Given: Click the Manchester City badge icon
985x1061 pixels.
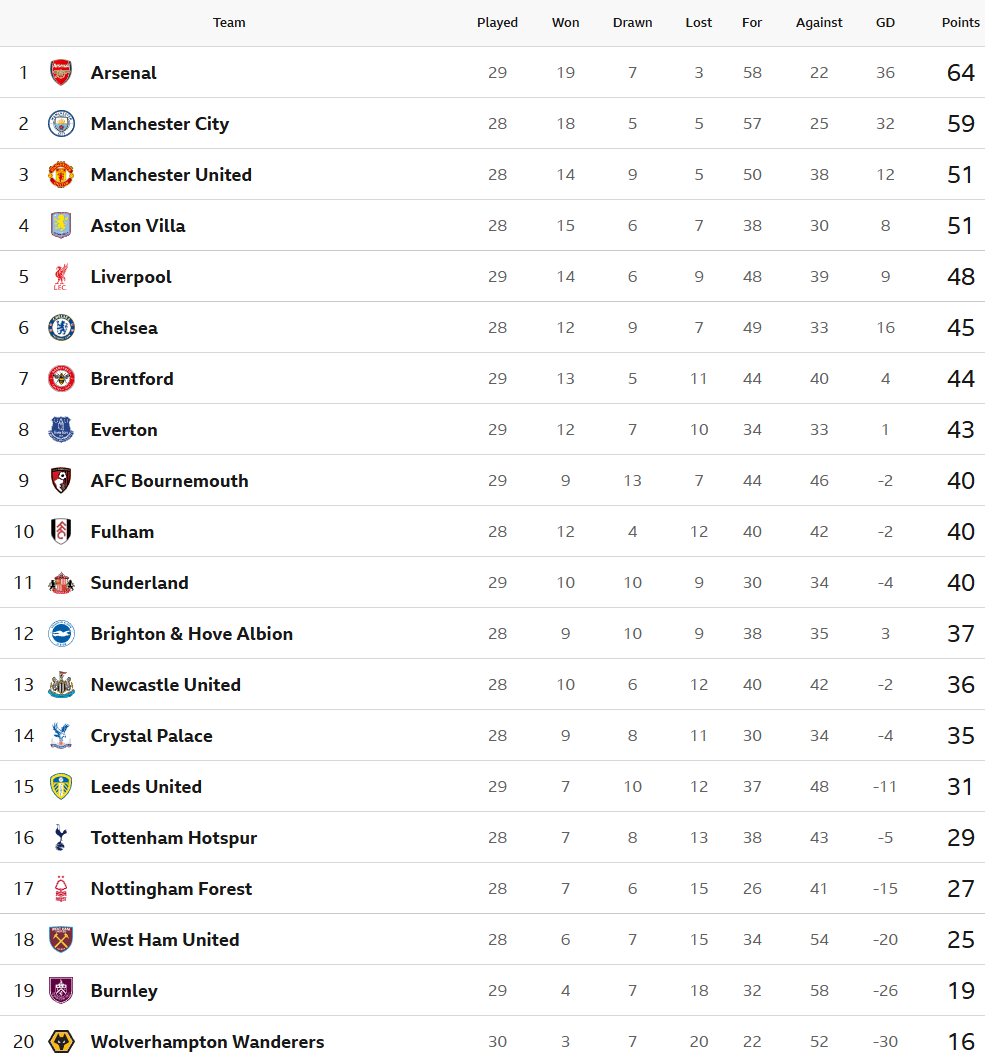Looking at the screenshot, I should click(x=61, y=124).
